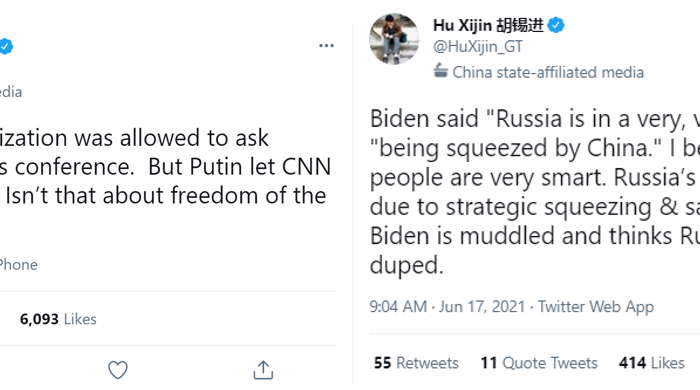Screen dimensions: 700x390
Task: View the 55 Retweets list
Action: pyautogui.click(x=416, y=363)
